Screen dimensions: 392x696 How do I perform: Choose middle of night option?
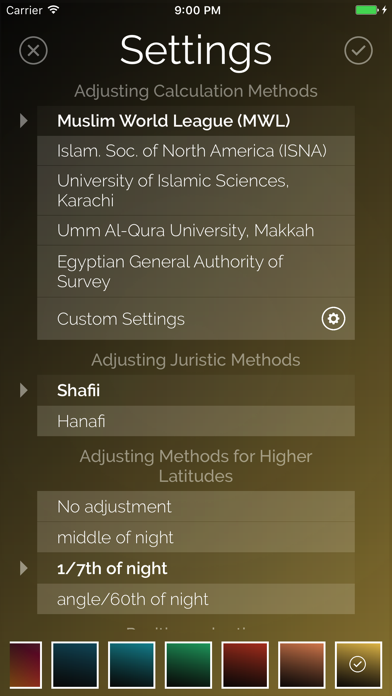196,537
